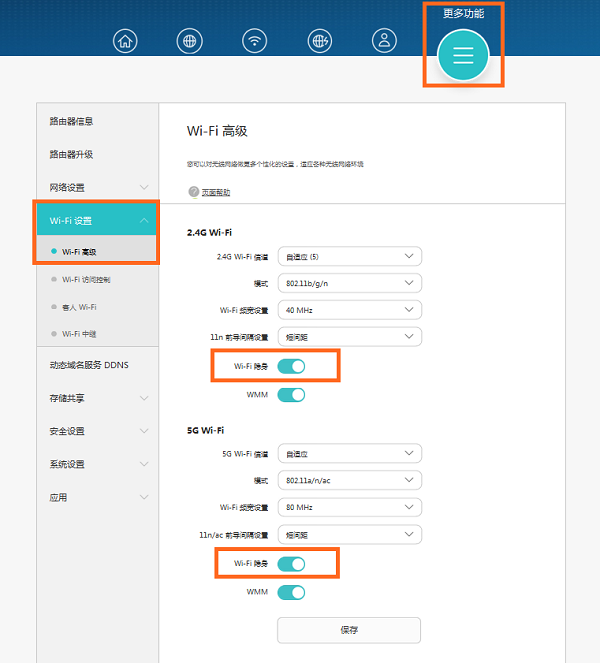Expand the 安全设置 sidebar section
600x663 pixels.
97,431
